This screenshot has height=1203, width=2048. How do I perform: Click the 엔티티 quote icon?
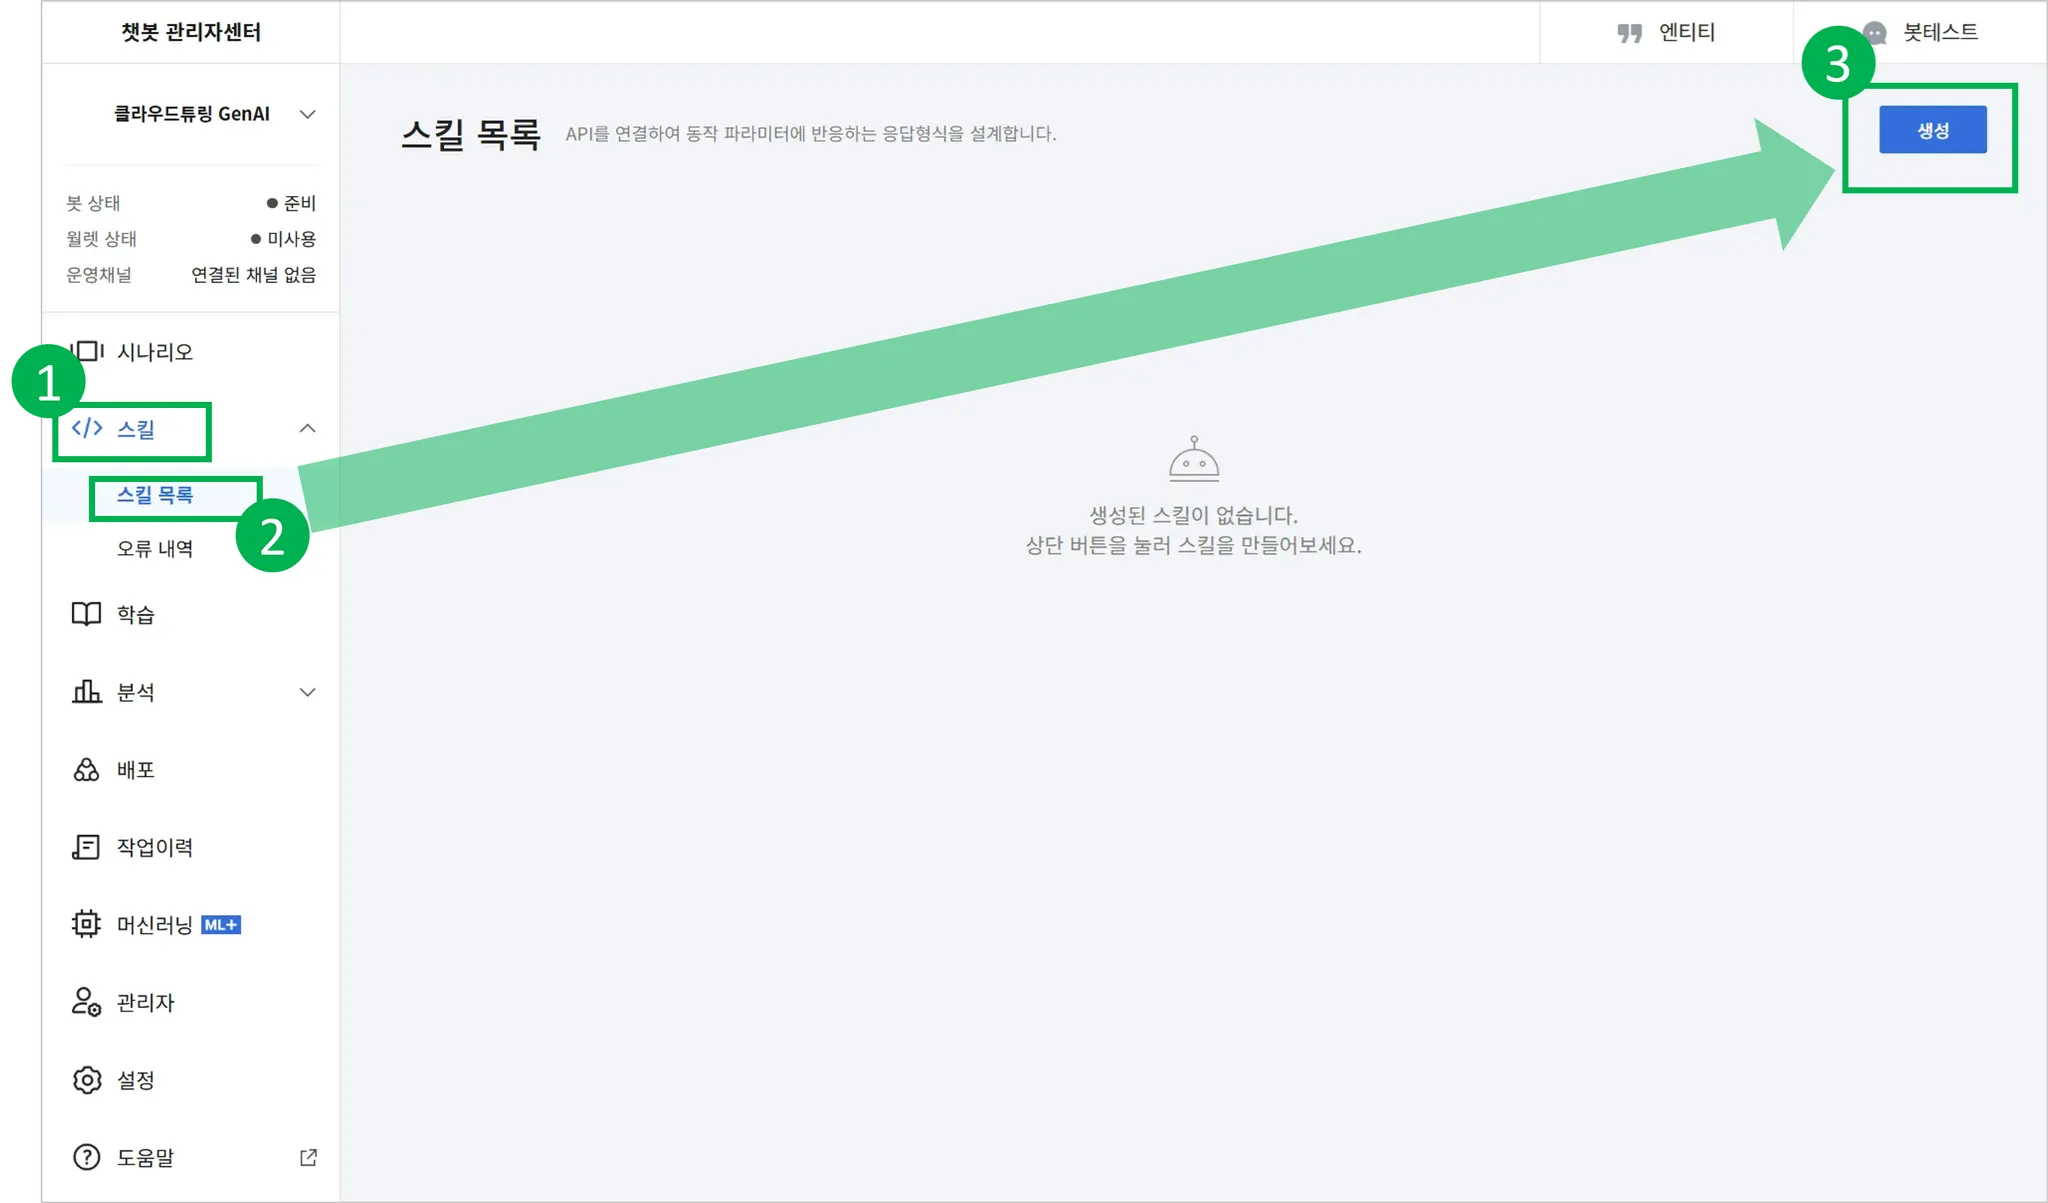click(1630, 31)
